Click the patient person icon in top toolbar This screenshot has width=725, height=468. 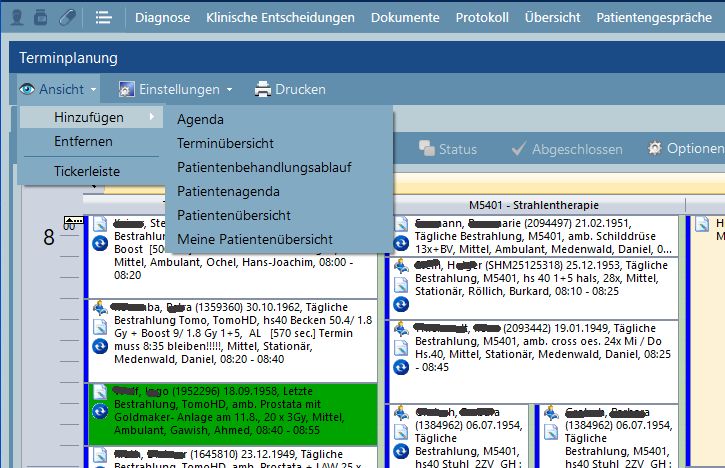[16, 17]
